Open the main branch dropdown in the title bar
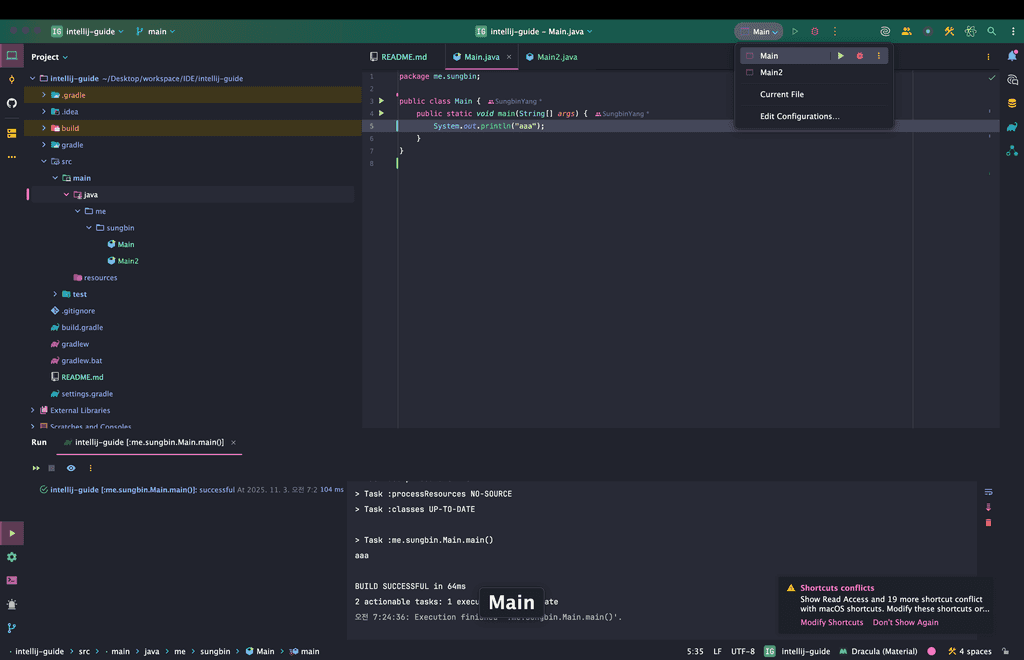The image size is (1024, 660). [155, 32]
